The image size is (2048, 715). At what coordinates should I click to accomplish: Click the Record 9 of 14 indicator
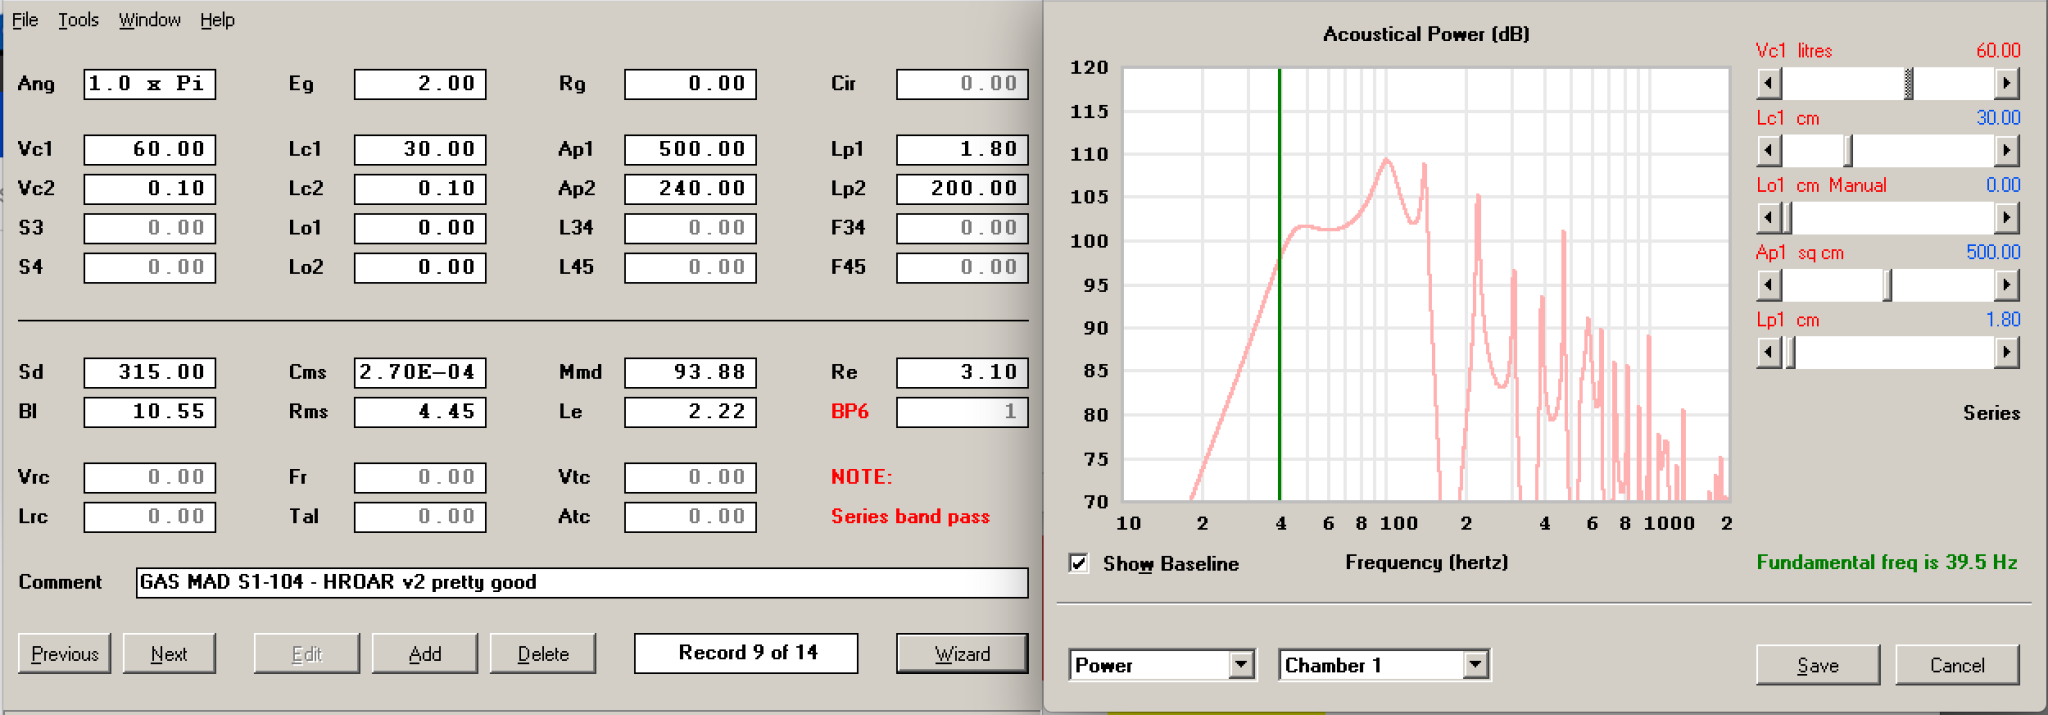click(x=746, y=653)
